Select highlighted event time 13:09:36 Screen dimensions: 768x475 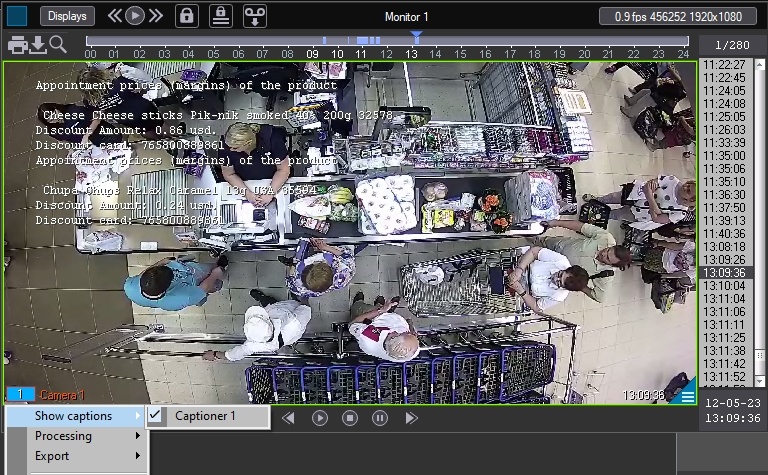click(724, 273)
